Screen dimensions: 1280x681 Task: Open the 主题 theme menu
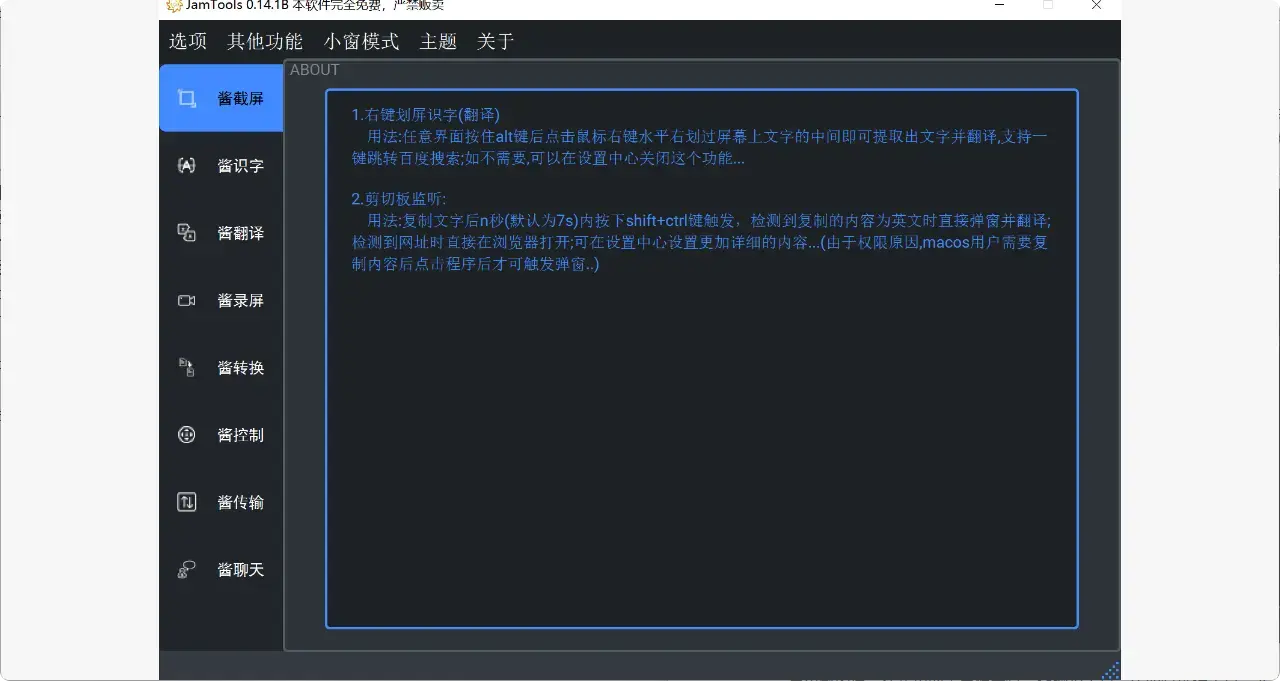[437, 42]
